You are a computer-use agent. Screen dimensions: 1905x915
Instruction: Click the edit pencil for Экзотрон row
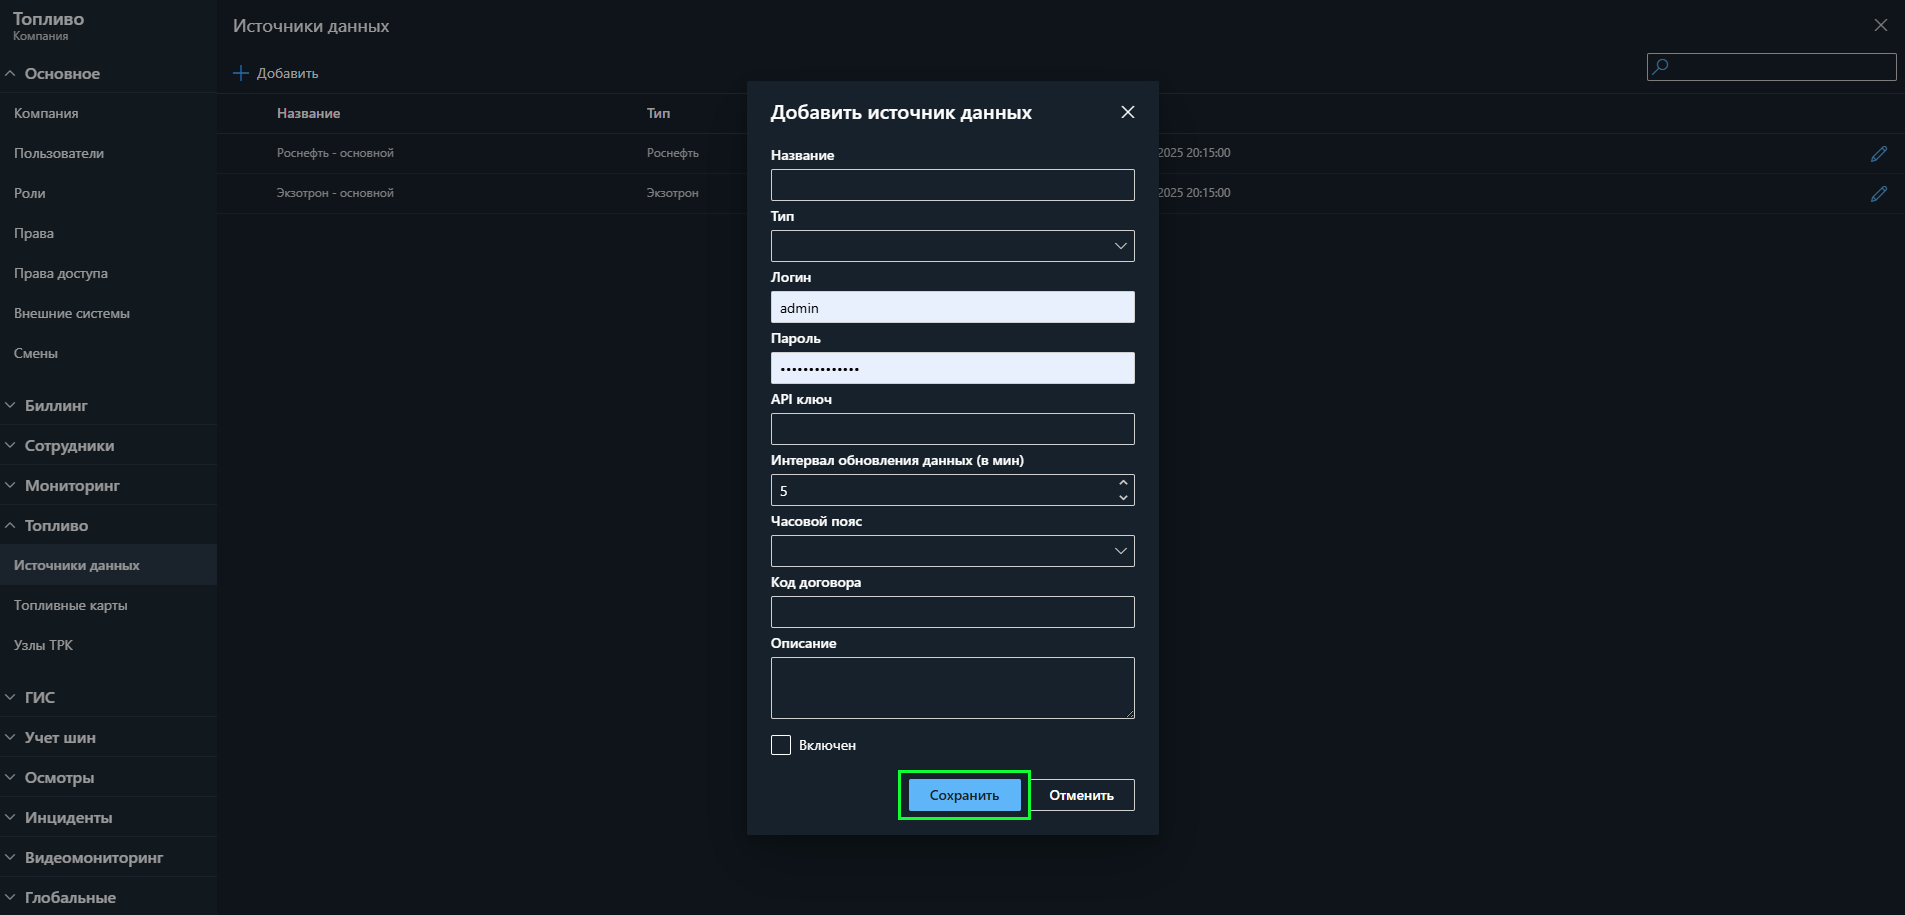pos(1879,194)
